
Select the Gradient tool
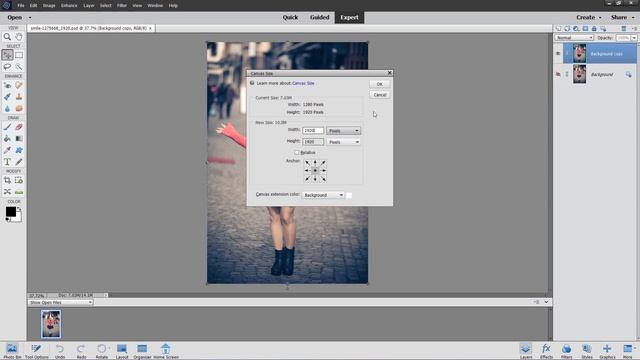tap(19, 139)
